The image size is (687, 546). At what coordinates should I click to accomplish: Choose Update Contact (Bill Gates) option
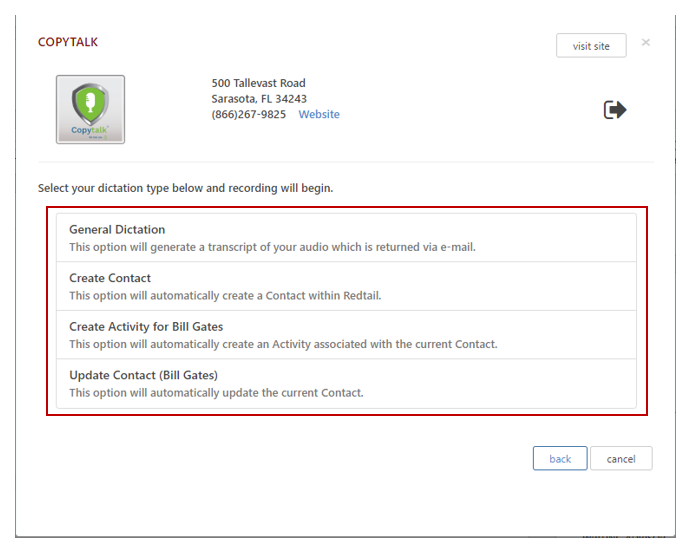[x=346, y=384]
